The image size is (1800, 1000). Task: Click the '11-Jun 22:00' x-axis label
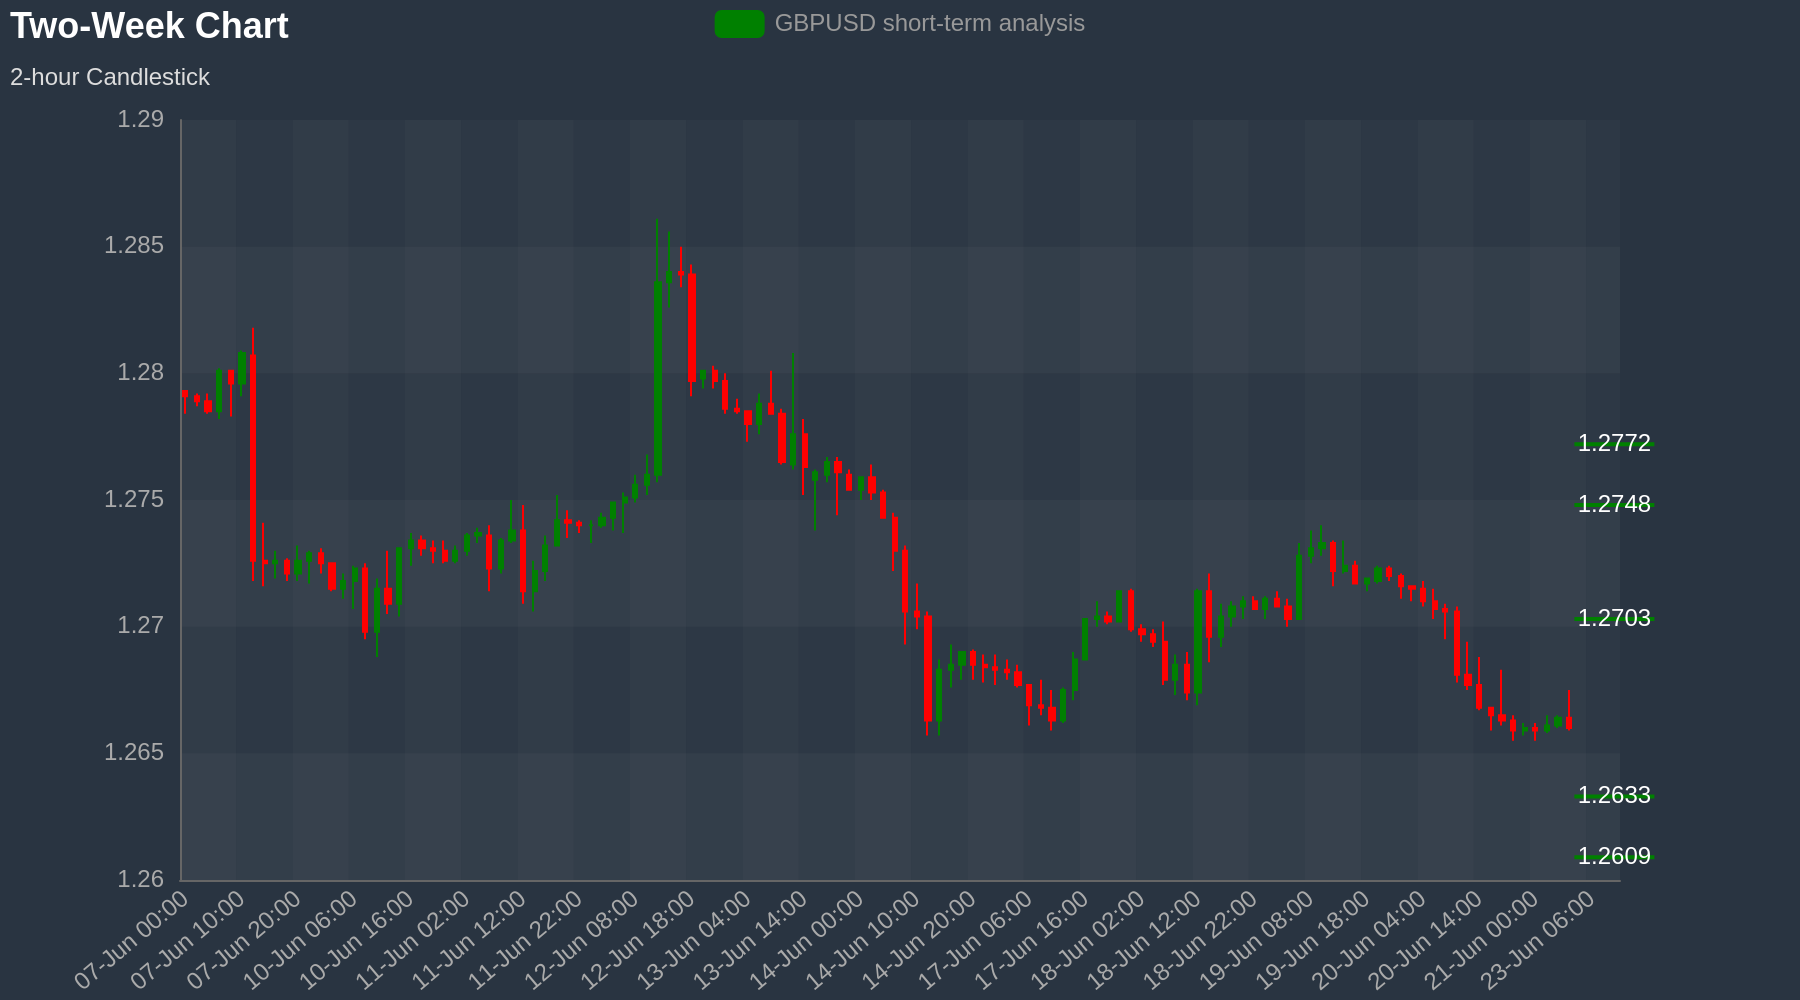[526, 940]
